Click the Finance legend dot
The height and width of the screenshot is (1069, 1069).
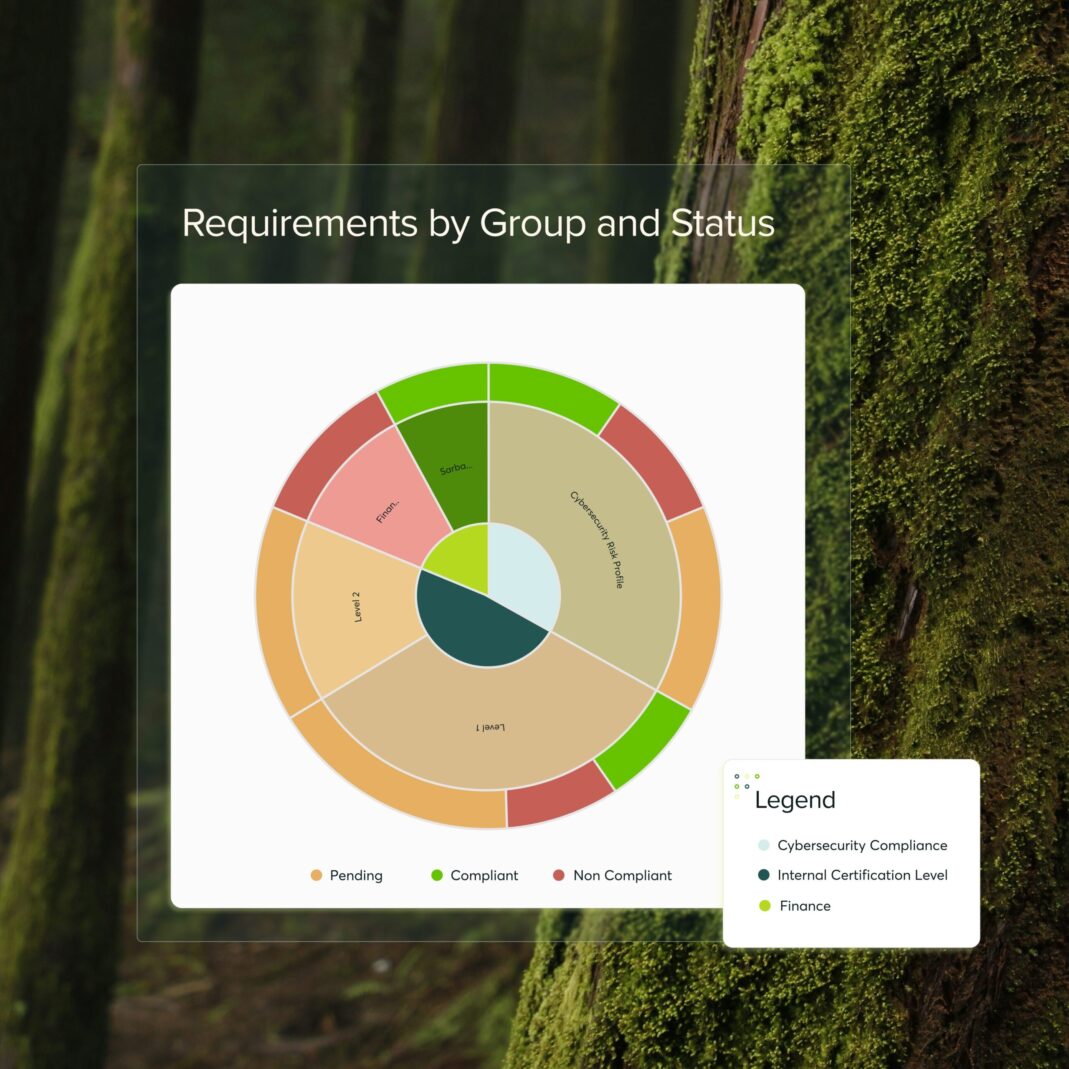click(764, 906)
